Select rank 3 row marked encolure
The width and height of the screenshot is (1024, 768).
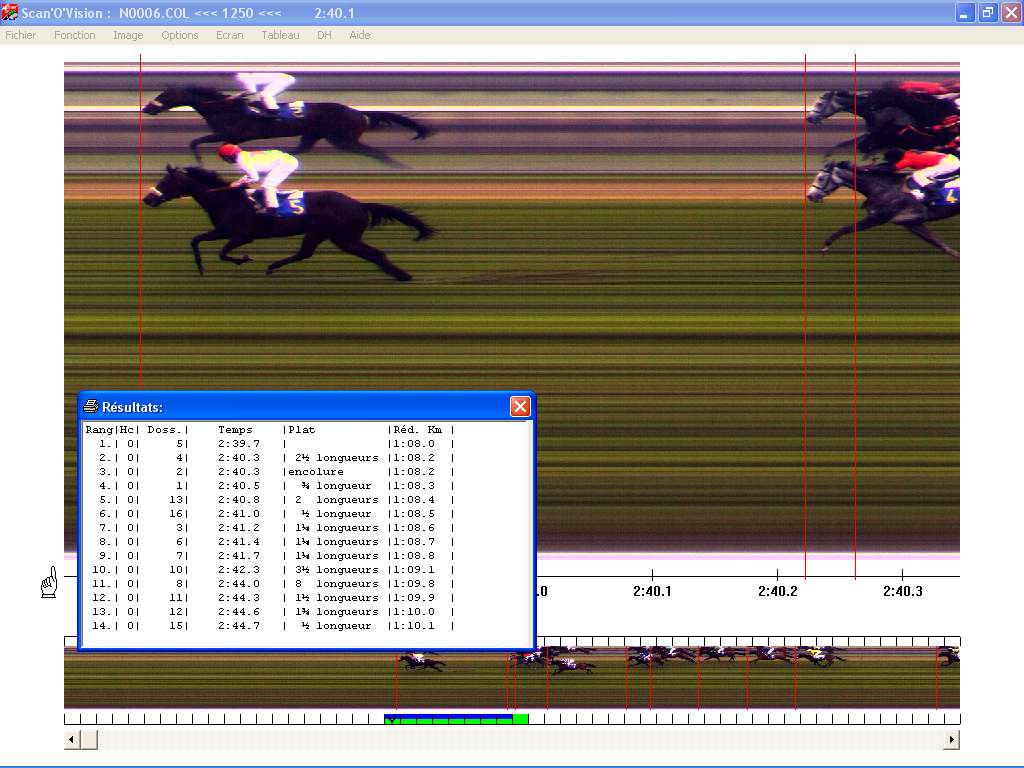(269, 472)
